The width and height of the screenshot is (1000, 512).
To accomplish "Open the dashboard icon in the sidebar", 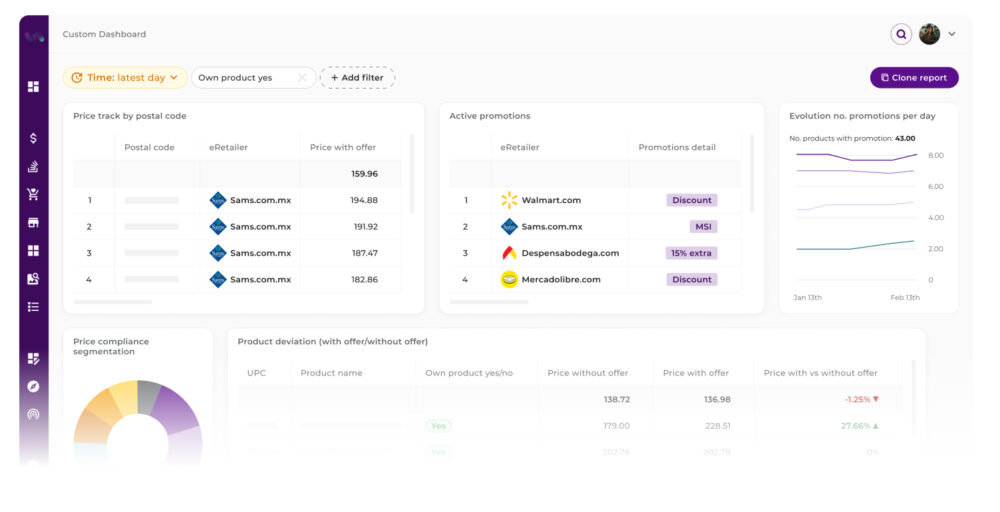I will point(33,87).
